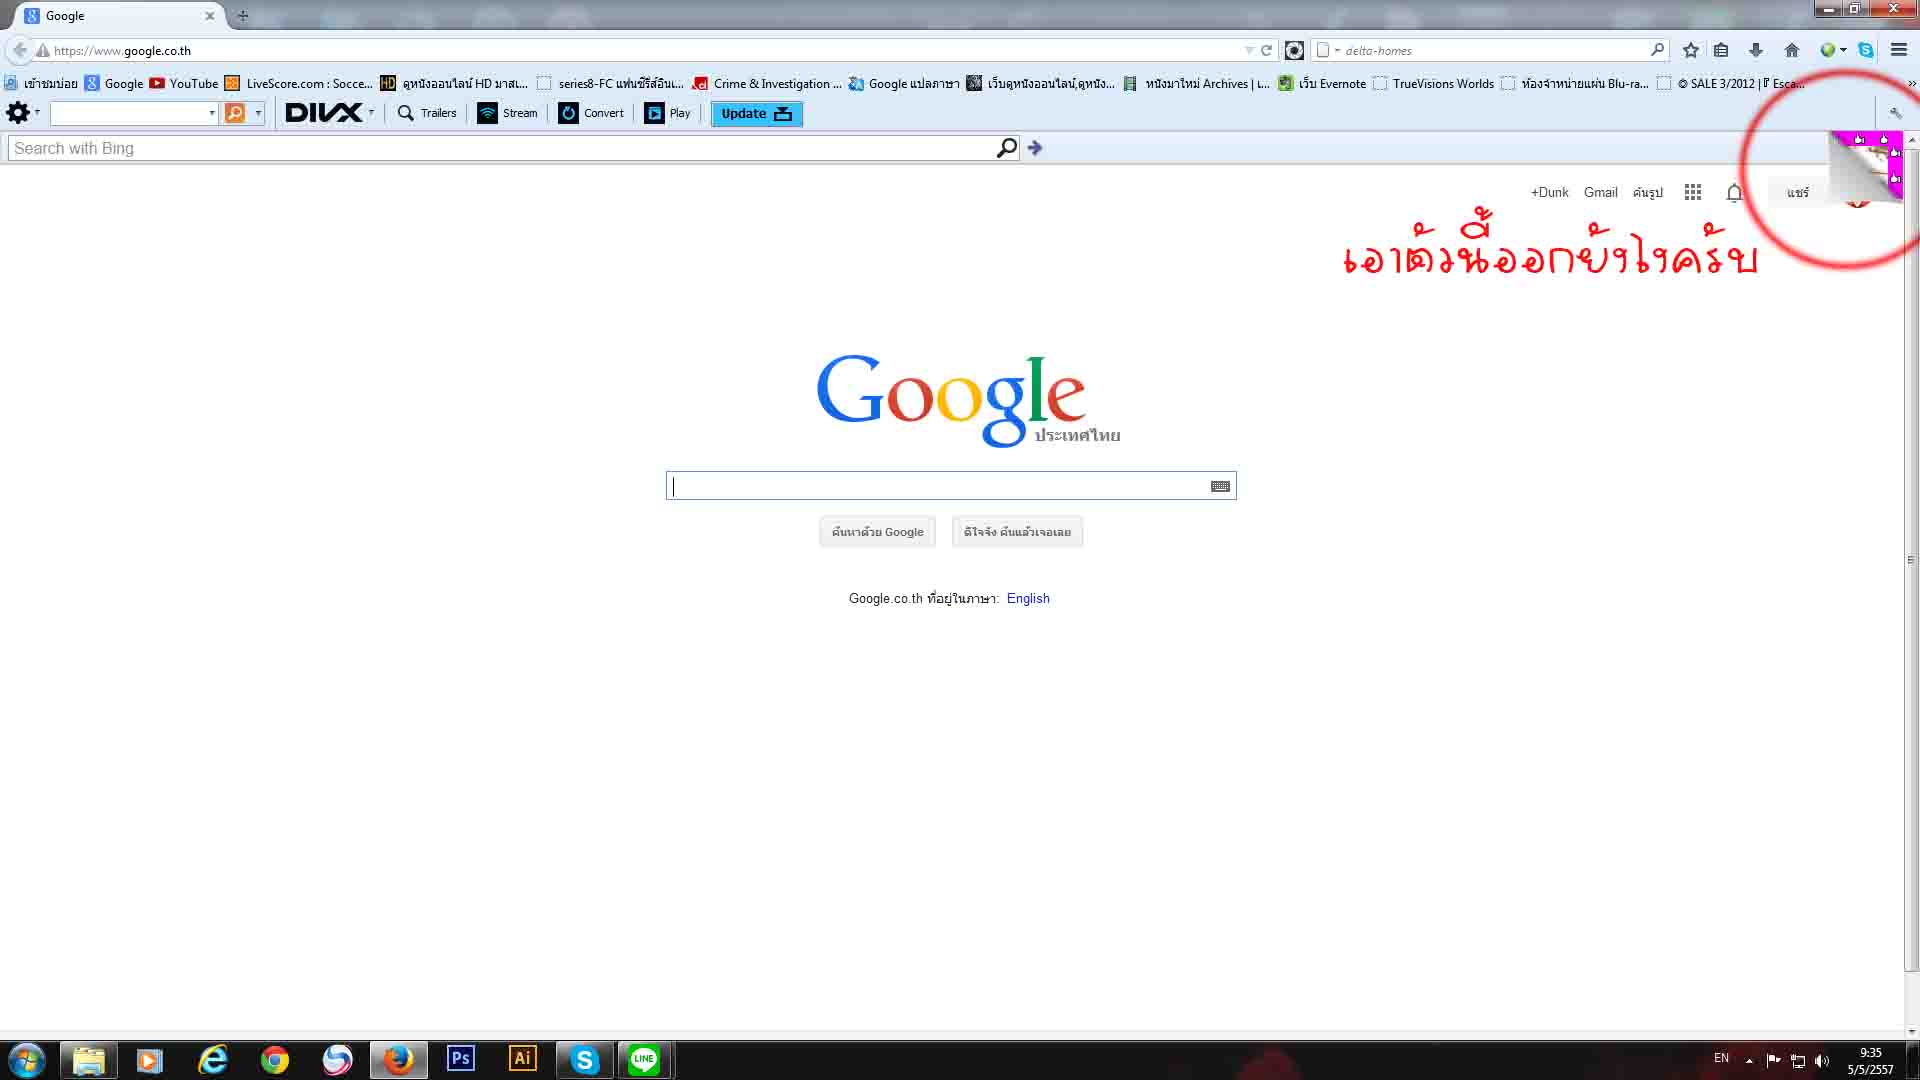The height and width of the screenshot is (1080, 1920).
Task: Click magnifier in delta-homes search box
Action: click(x=1657, y=49)
